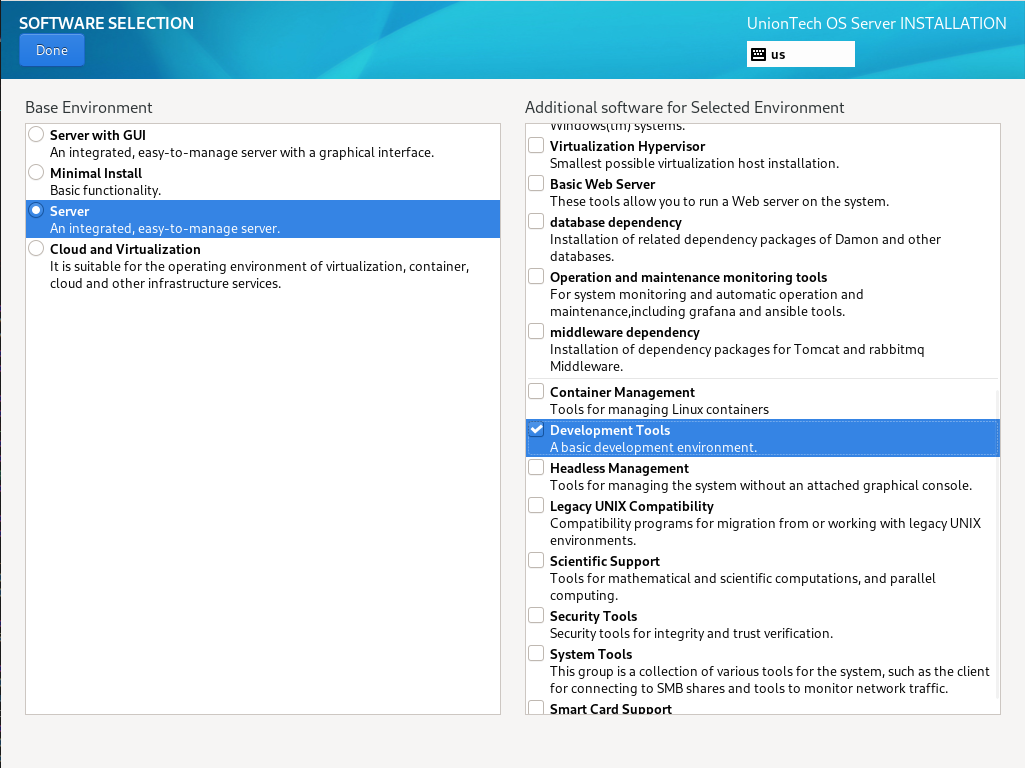Enable the Container Management checkbox
1025x768 pixels.
536,391
